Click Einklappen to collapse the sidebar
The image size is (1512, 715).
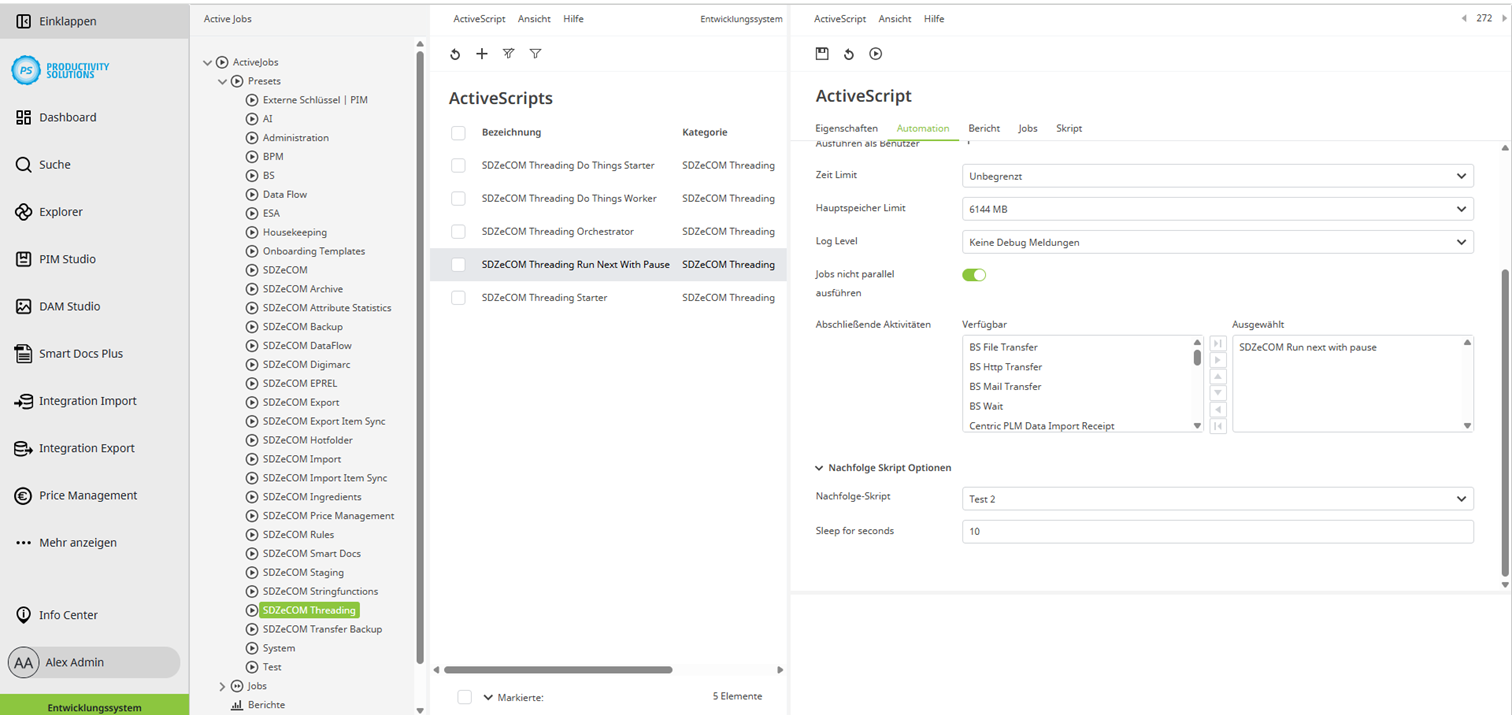pyautogui.click(x=67, y=21)
